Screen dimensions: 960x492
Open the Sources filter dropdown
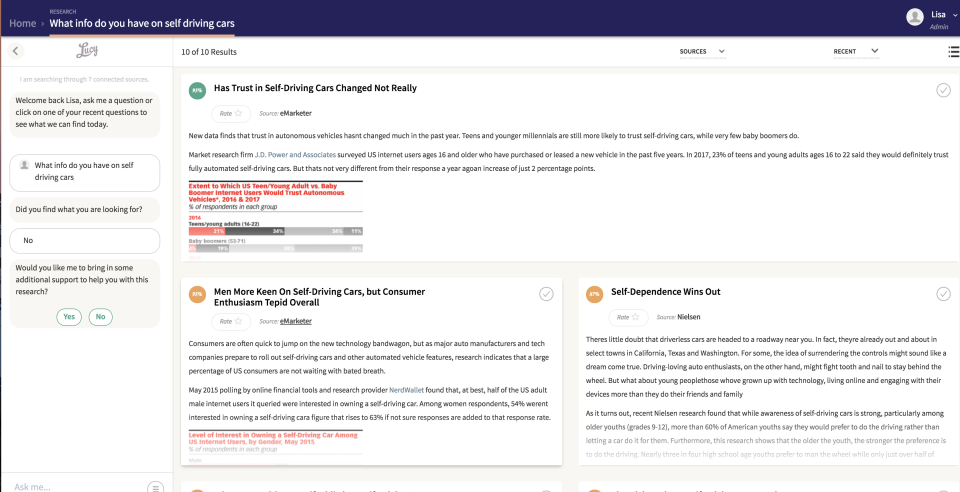click(x=702, y=51)
